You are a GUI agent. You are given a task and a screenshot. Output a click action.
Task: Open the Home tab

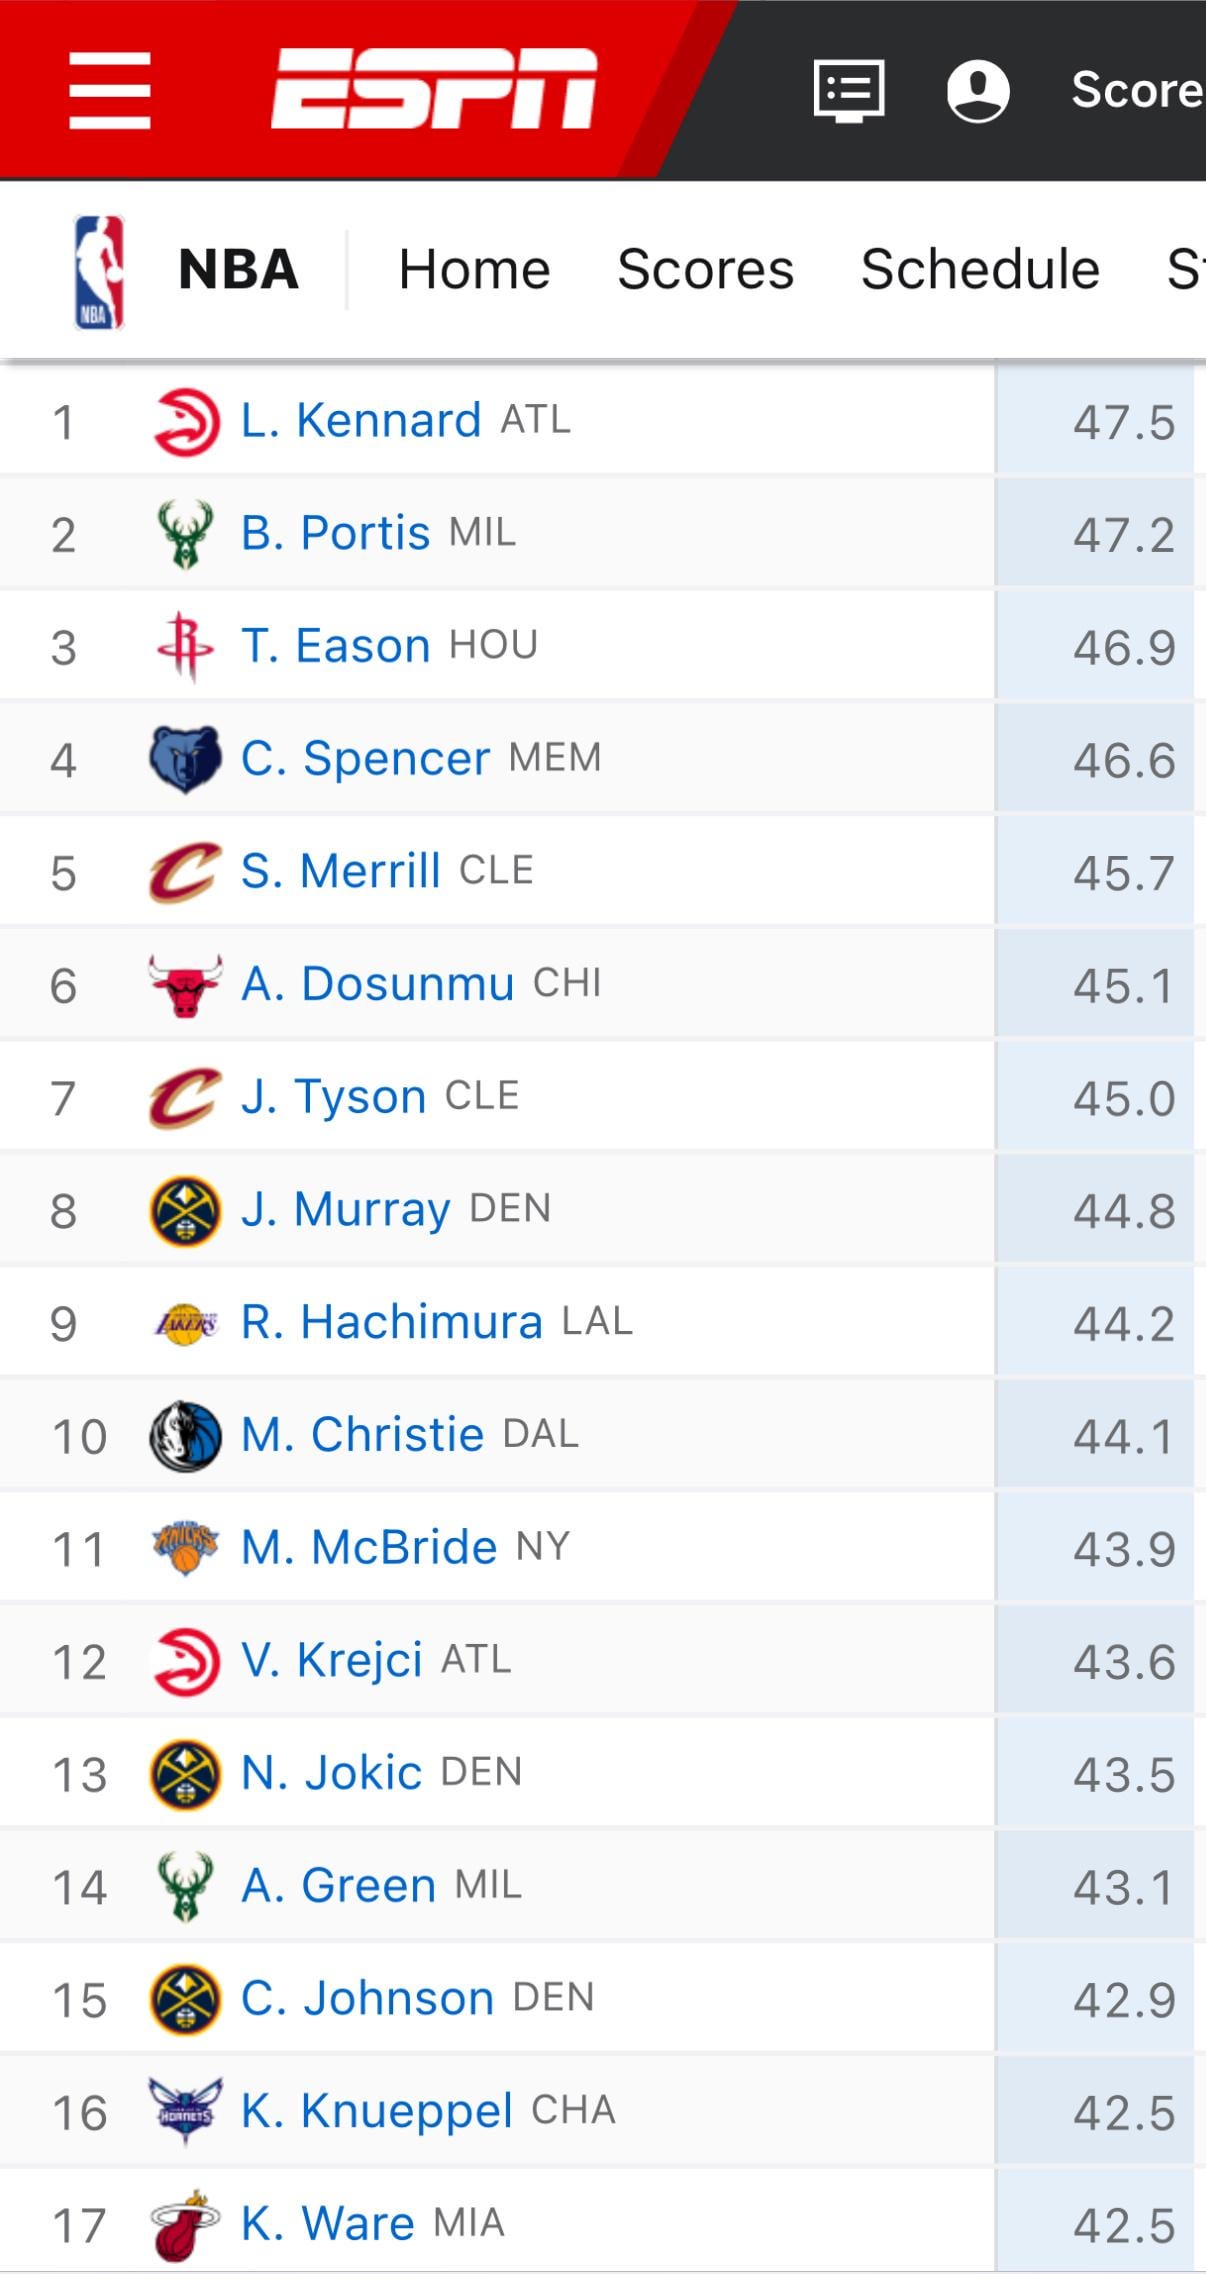click(x=474, y=270)
